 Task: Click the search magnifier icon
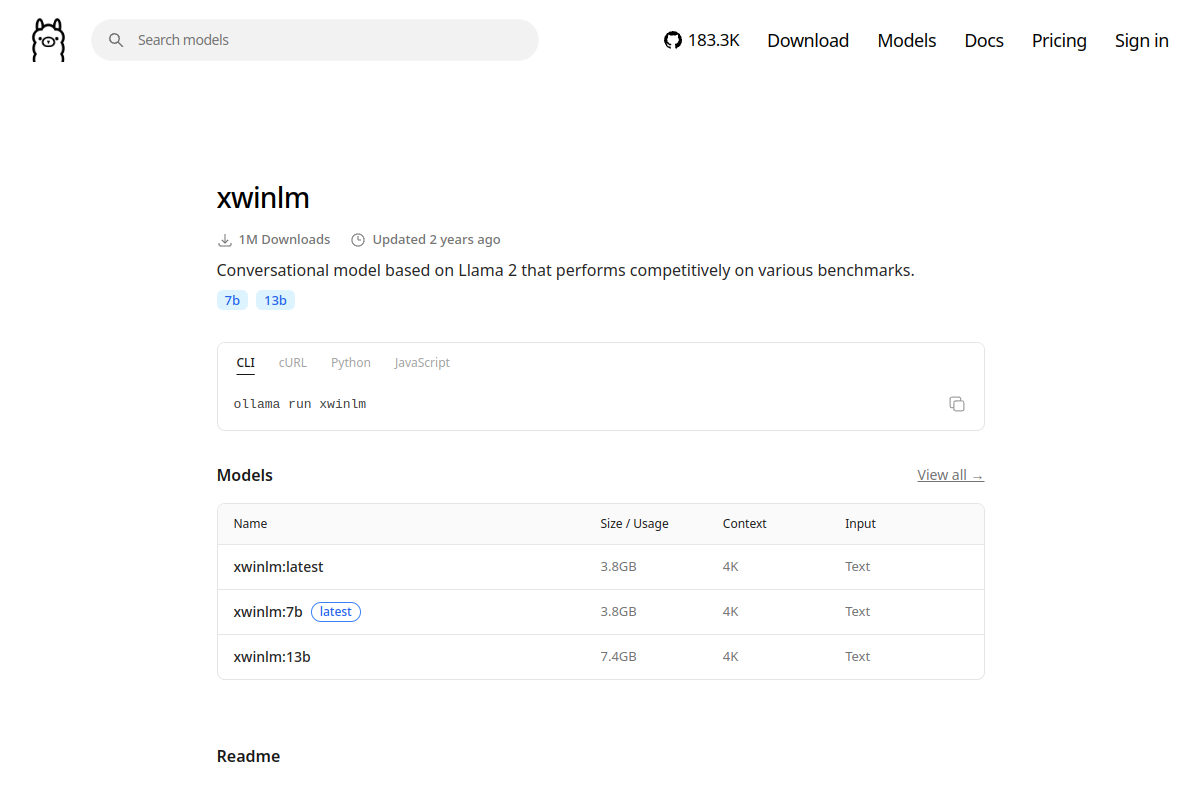tap(116, 40)
